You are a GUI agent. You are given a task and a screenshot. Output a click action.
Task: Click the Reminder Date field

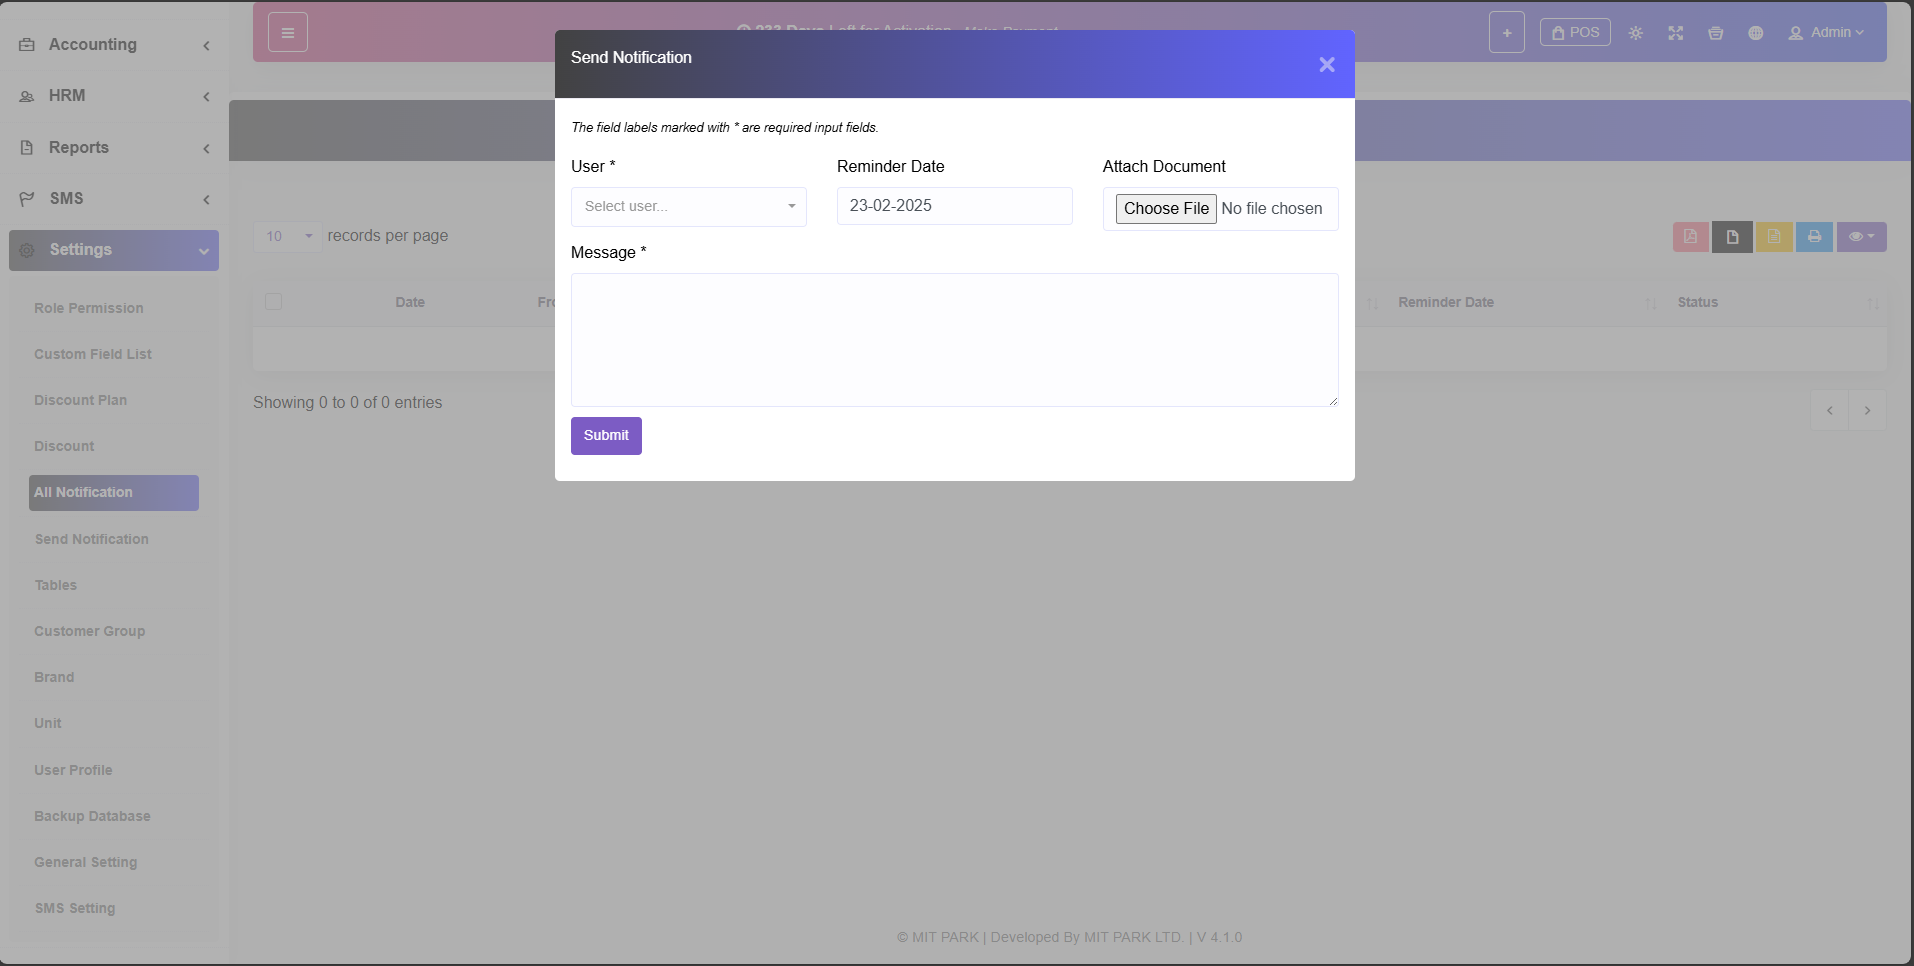[954, 206]
